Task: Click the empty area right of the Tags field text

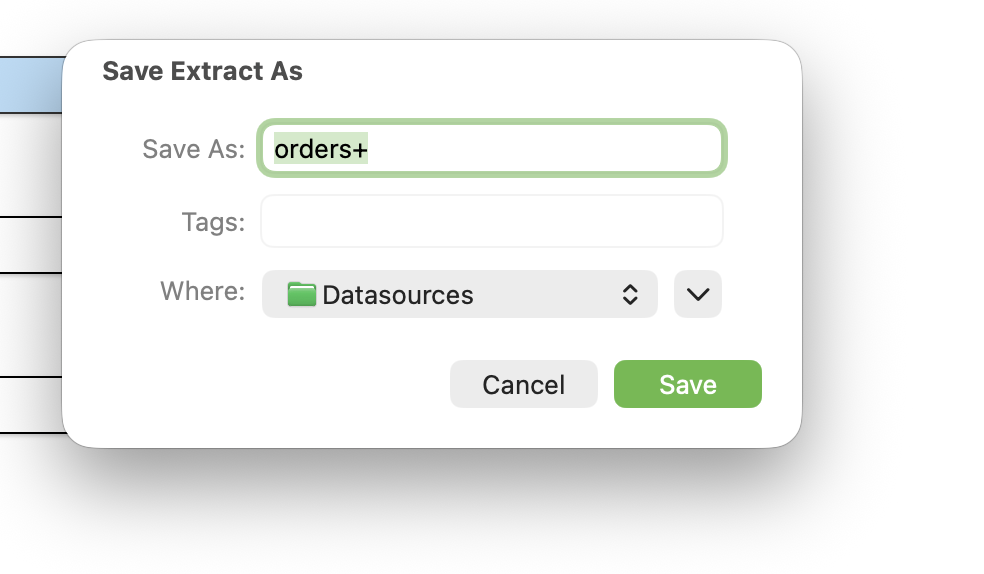Action: coord(600,221)
